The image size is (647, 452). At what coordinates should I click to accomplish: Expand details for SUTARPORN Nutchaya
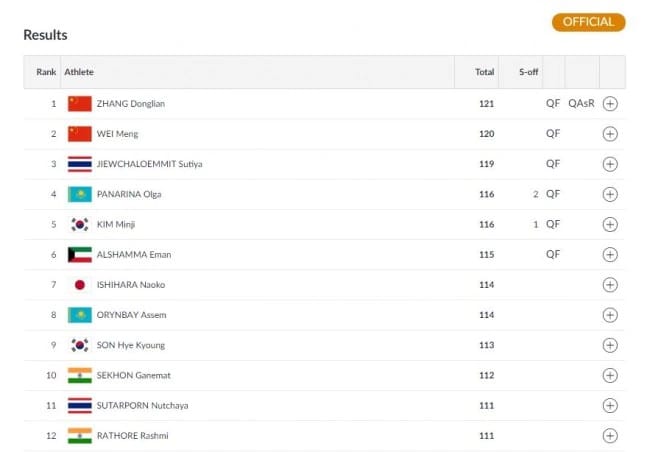click(x=610, y=405)
